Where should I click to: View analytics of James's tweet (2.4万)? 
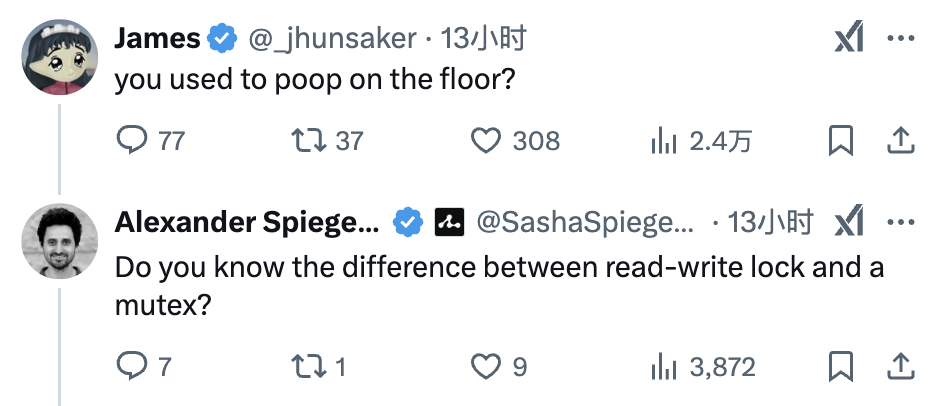[x=664, y=141]
